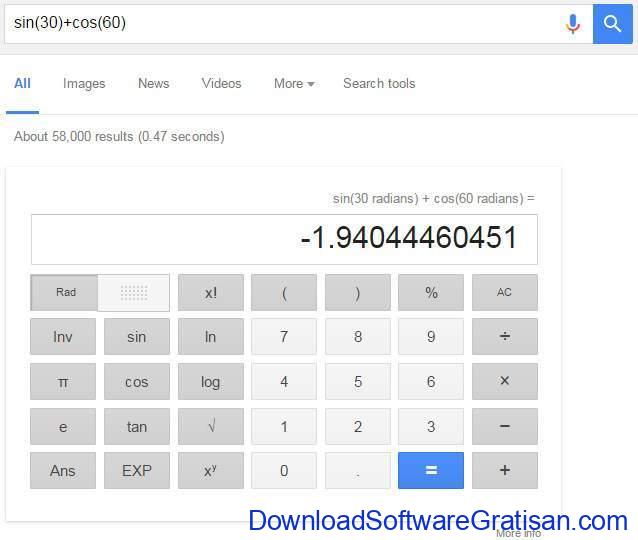Open Search tools options
This screenshot has height=540, width=638.
coord(379,83)
